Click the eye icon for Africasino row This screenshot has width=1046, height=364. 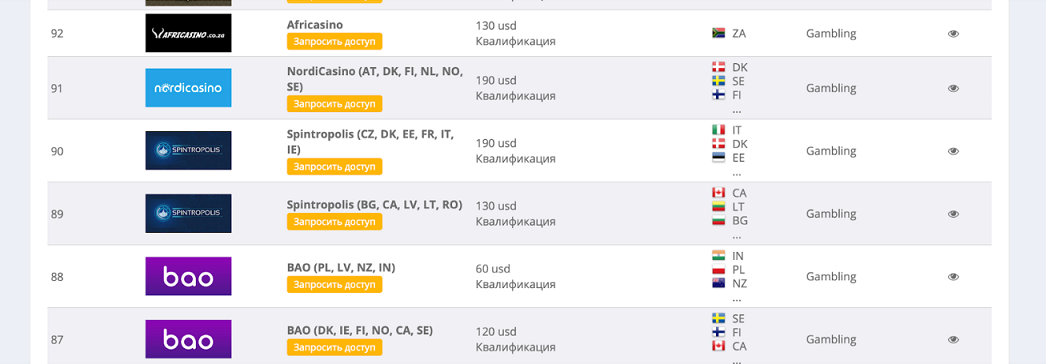(x=953, y=33)
